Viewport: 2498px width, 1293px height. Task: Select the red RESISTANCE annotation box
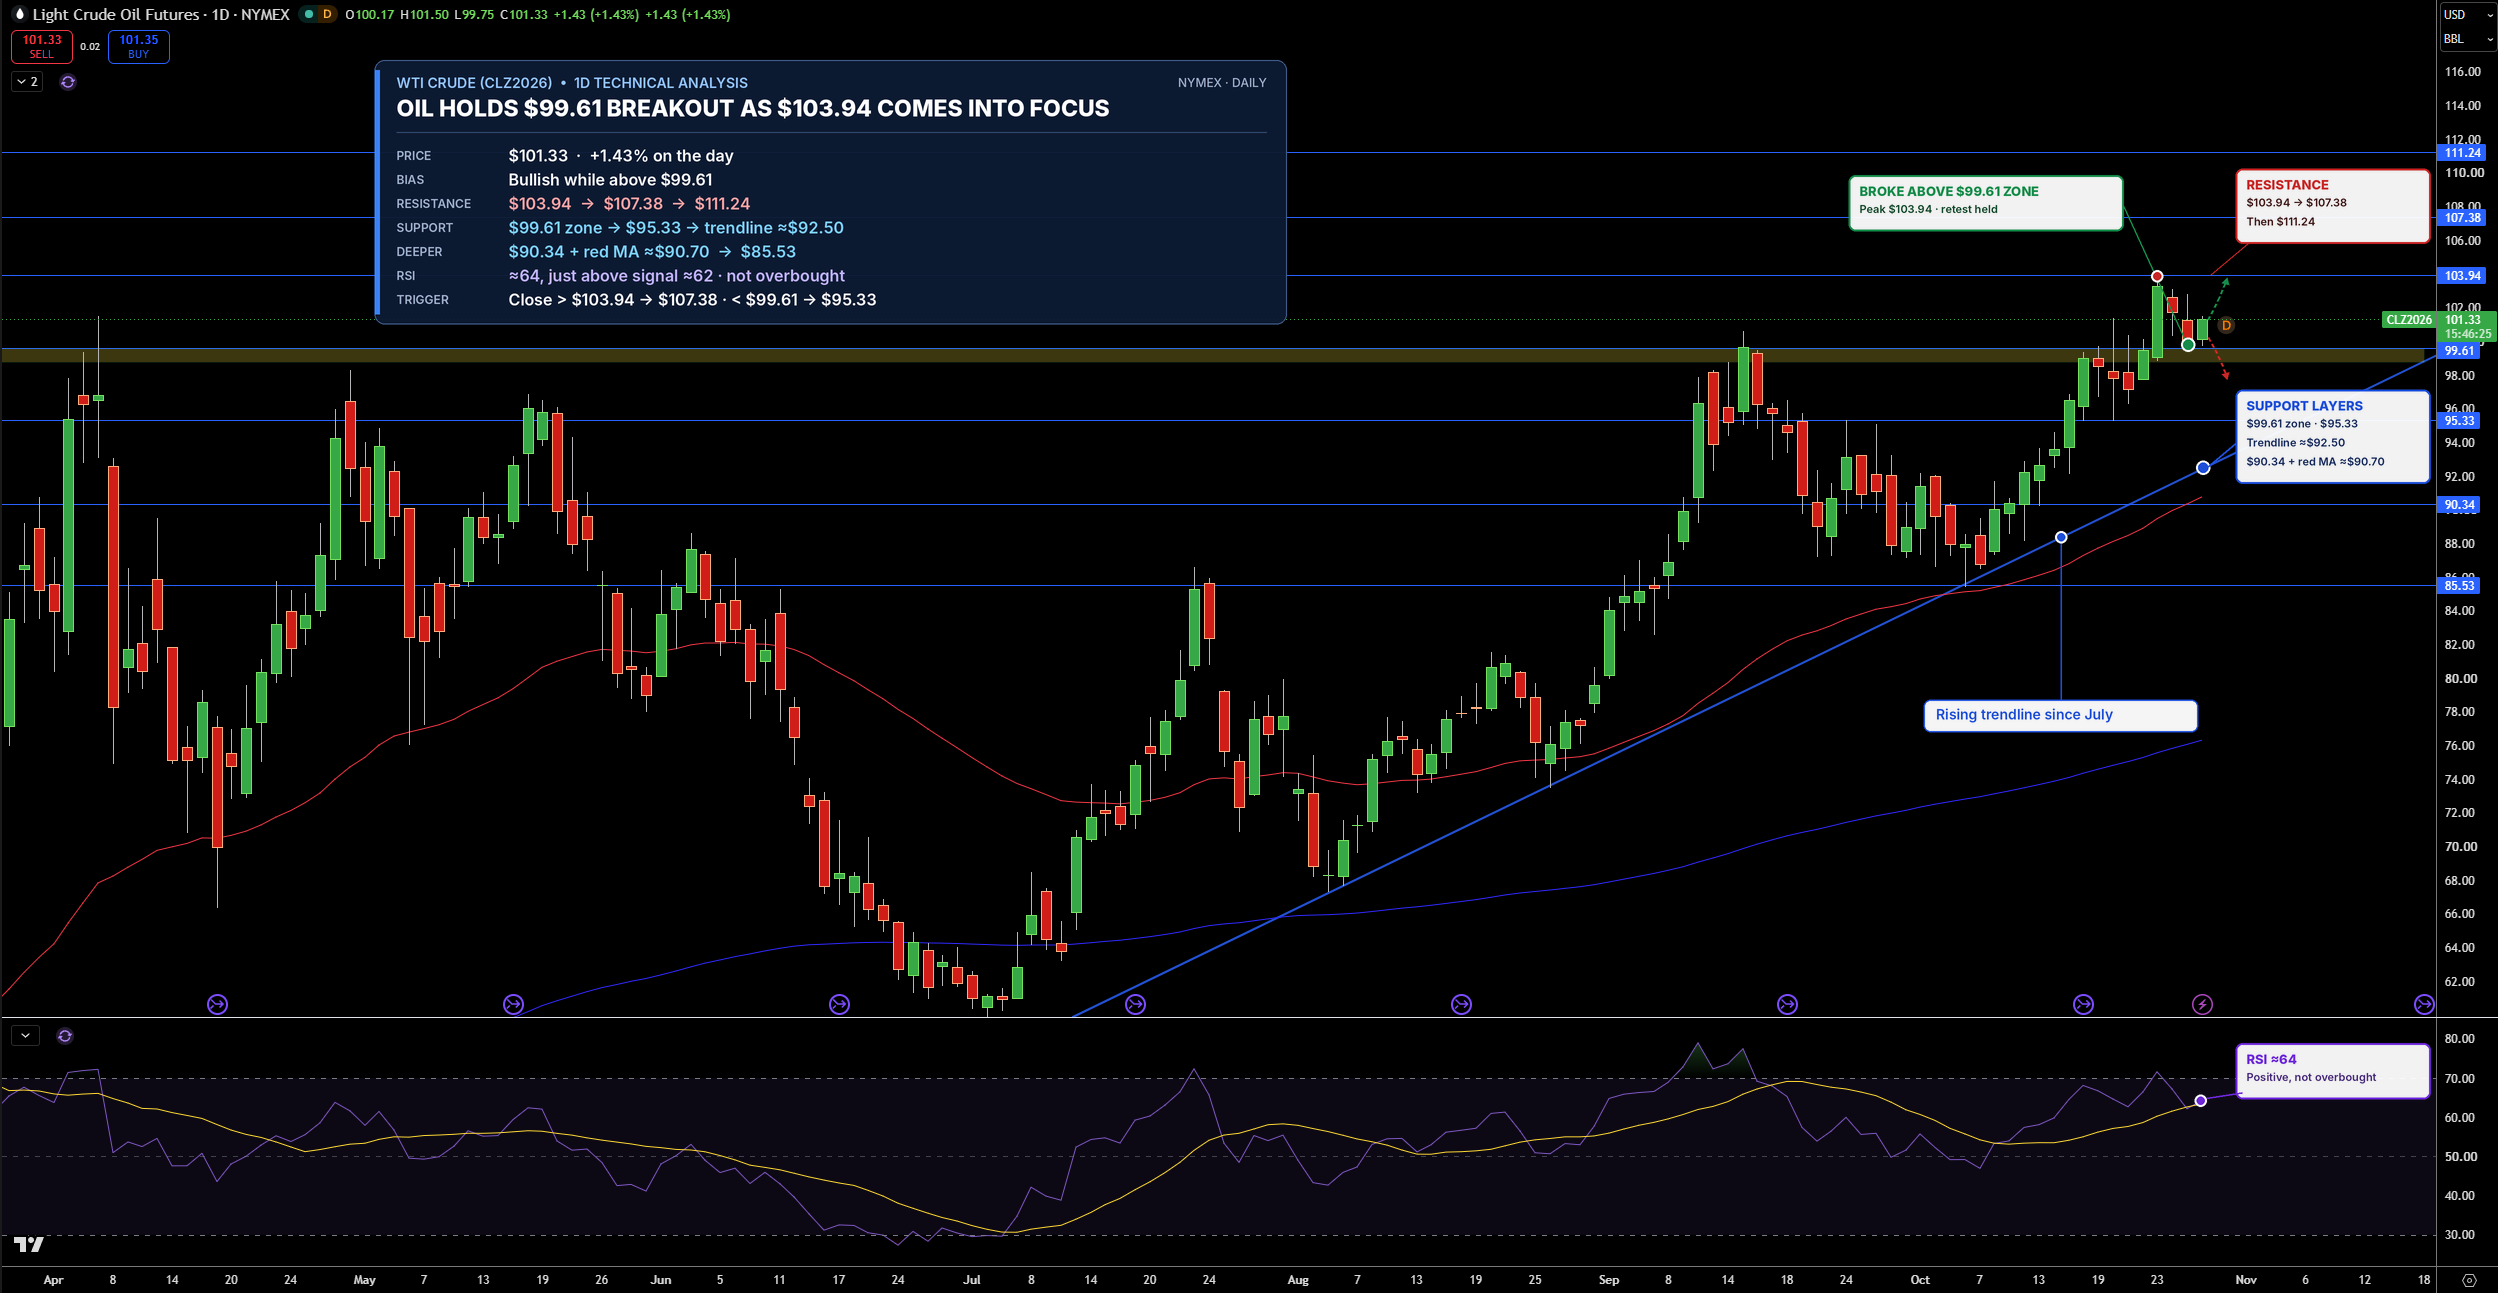[x=2332, y=205]
